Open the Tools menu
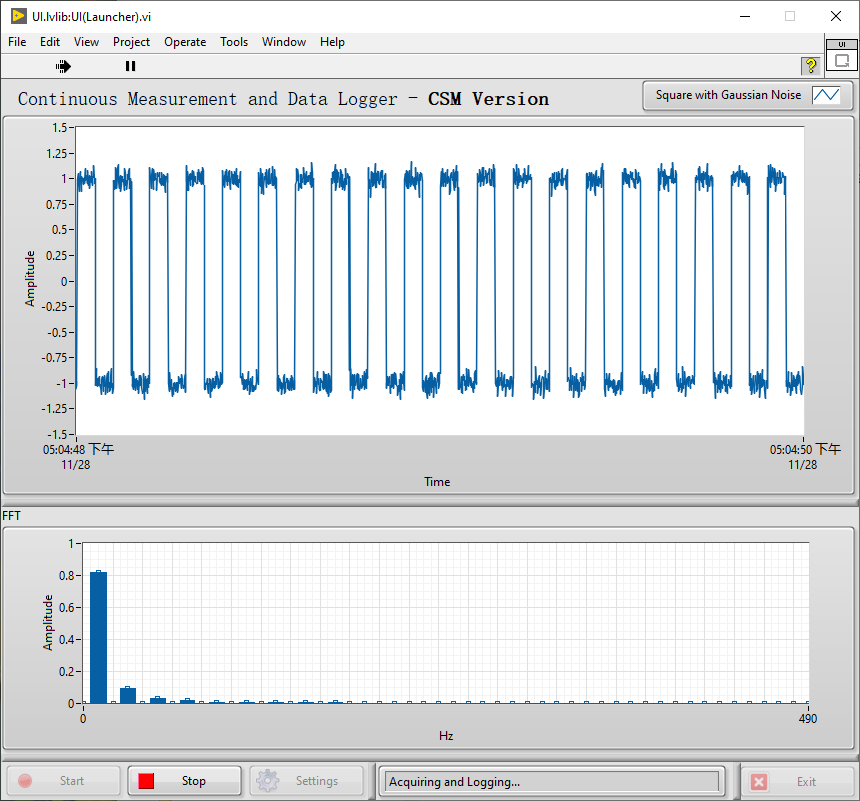Screen dimensions: 860x801 [x=234, y=42]
